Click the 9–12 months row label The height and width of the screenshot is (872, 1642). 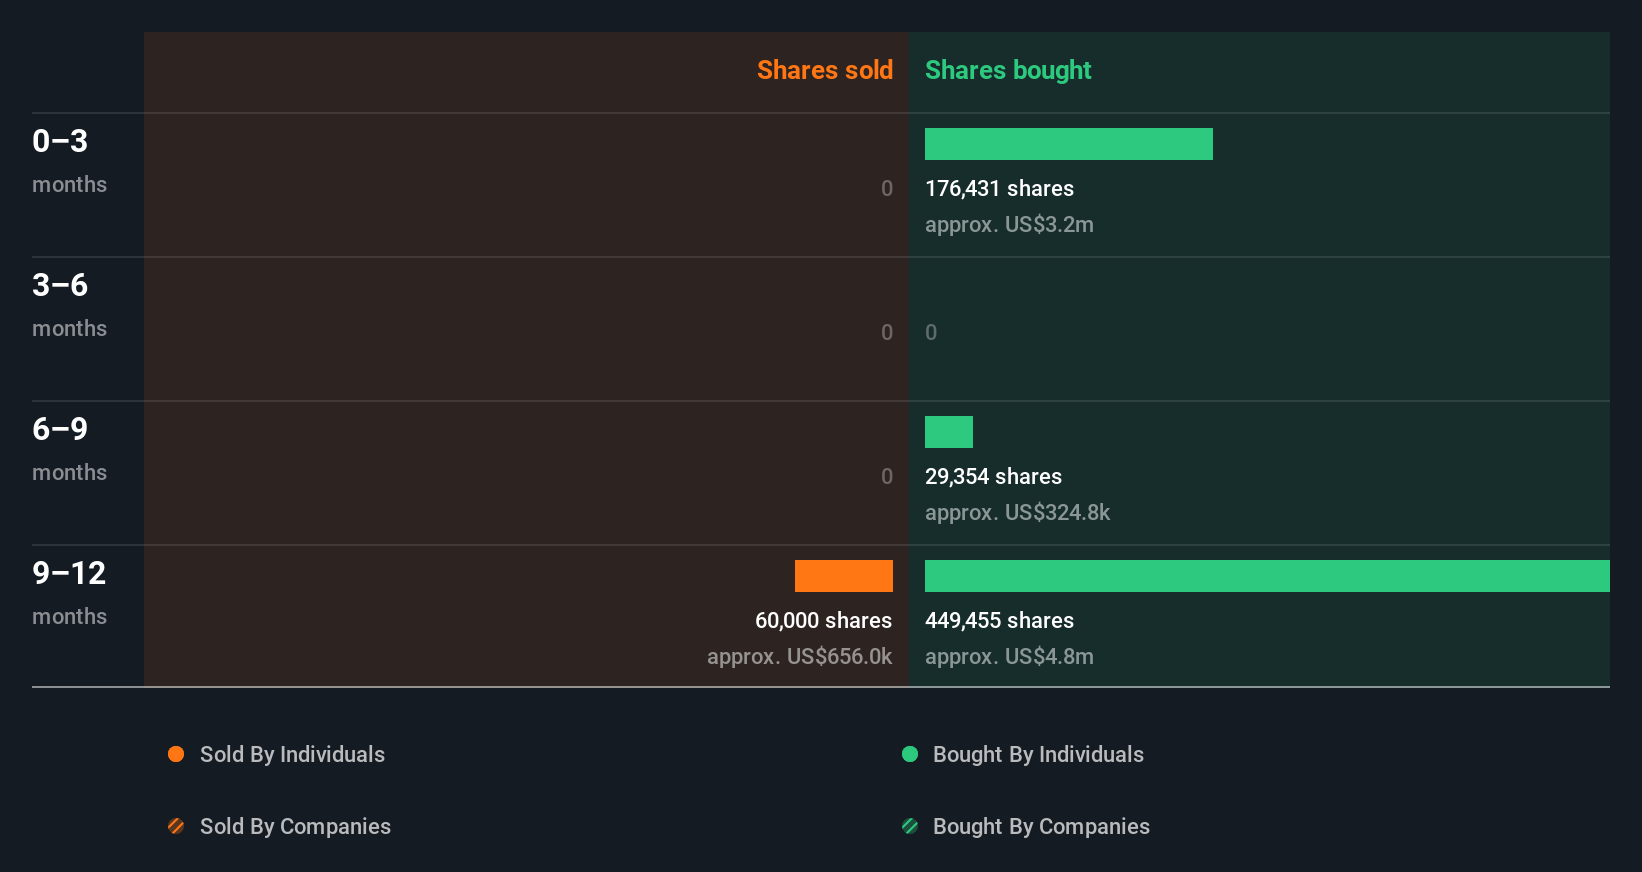point(69,593)
